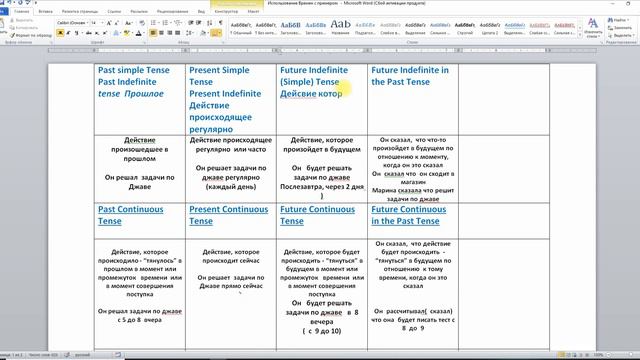Switch to the Review ribbon tab
This screenshot has width=640, height=360.
click(x=172, y=11)
